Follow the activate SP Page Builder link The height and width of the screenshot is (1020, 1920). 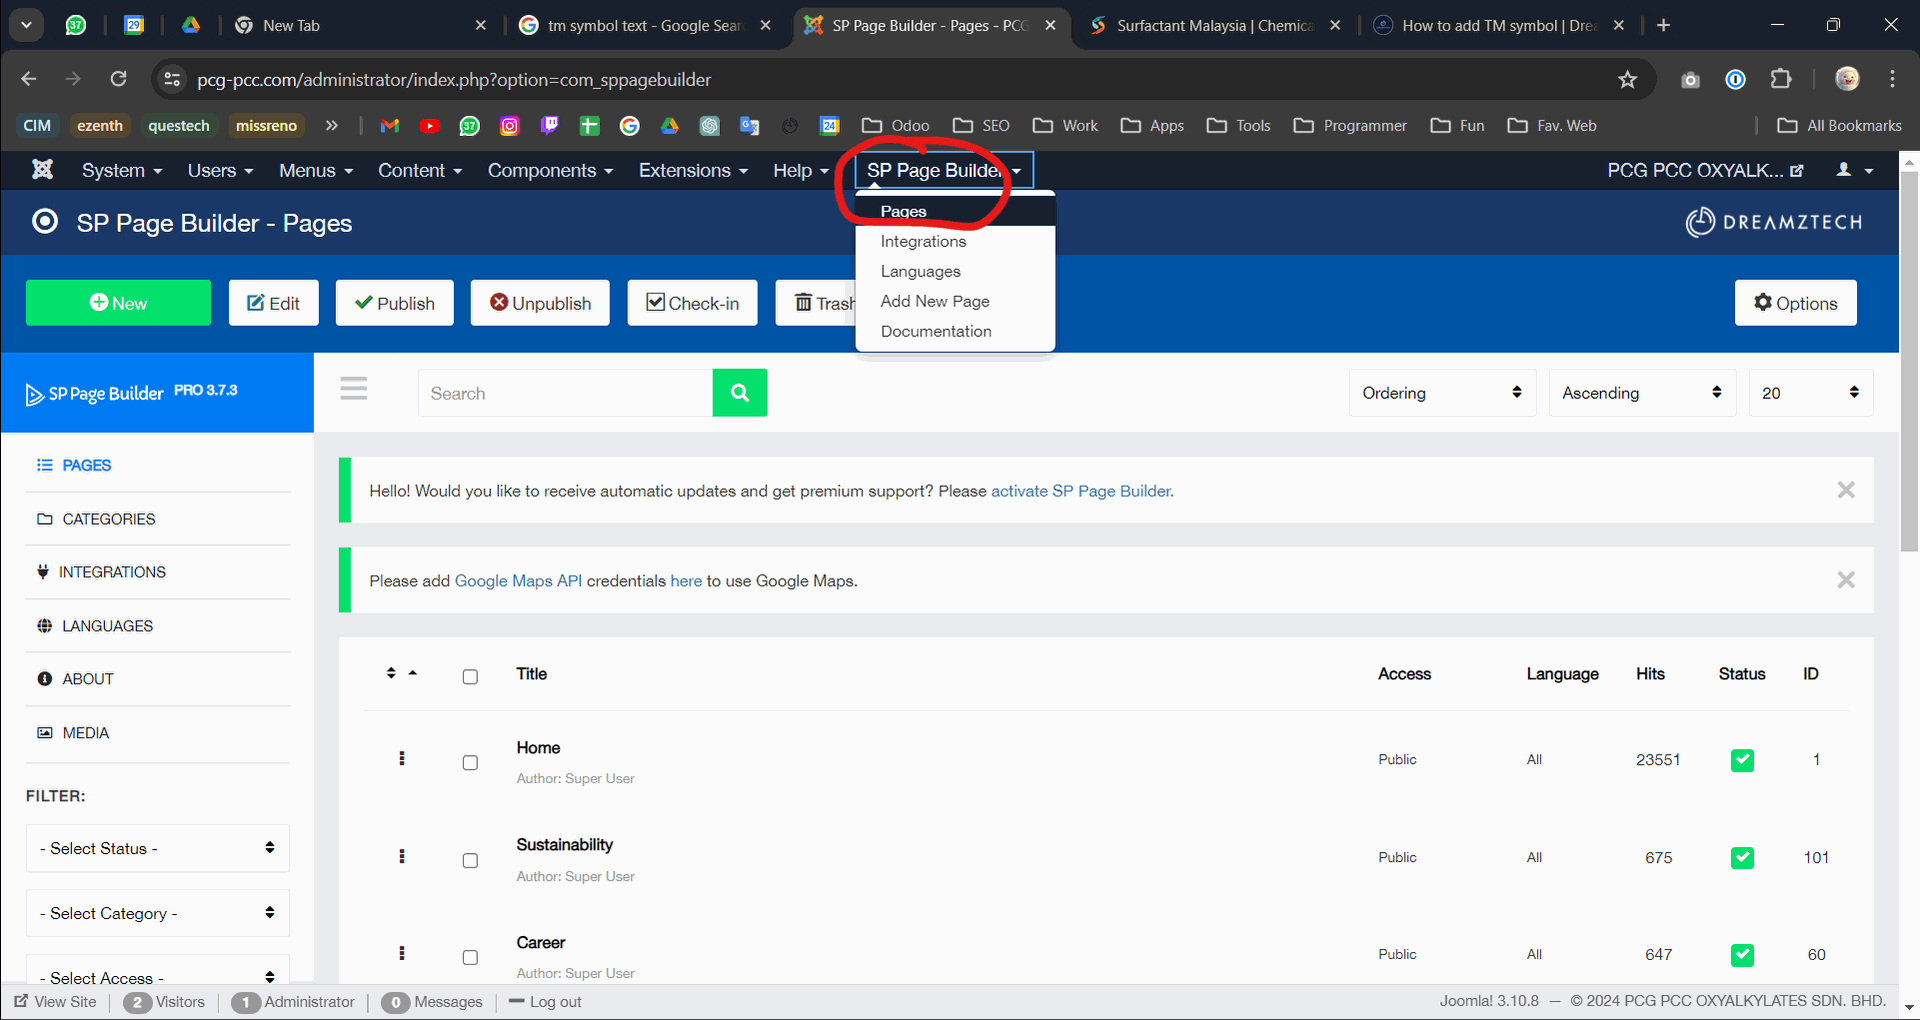pyautogui.click(x=1082, y=491)
